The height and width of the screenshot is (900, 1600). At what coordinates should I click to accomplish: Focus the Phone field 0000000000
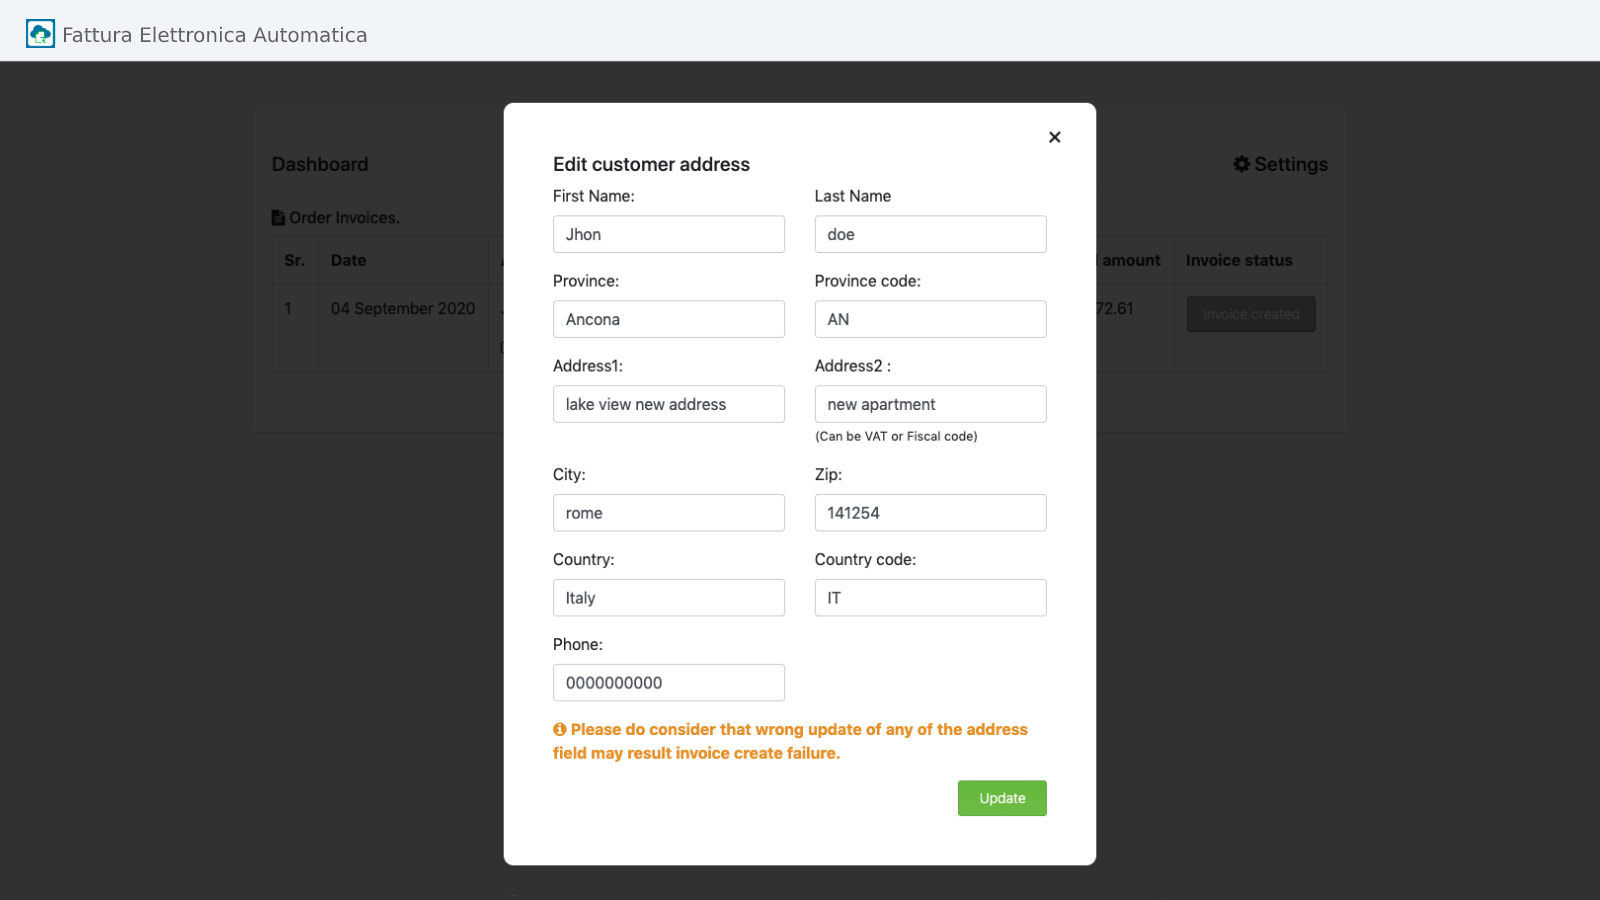pos(669,683)
